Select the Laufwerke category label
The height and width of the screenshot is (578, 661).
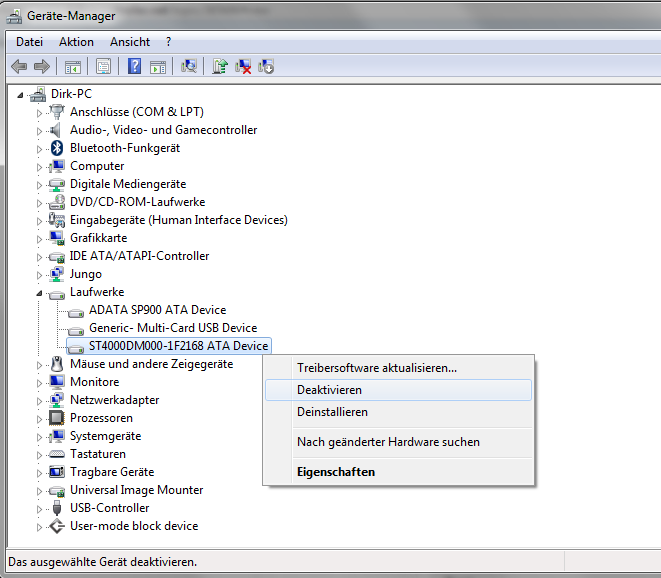coord(97,292)
